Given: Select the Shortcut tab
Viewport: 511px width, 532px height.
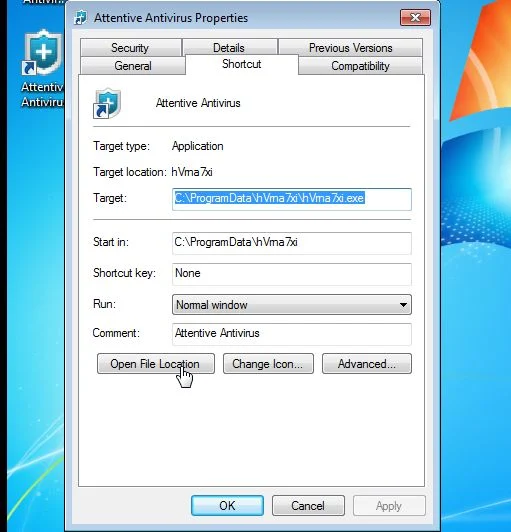Looking at the screenshot, I should tap(242, 64).
